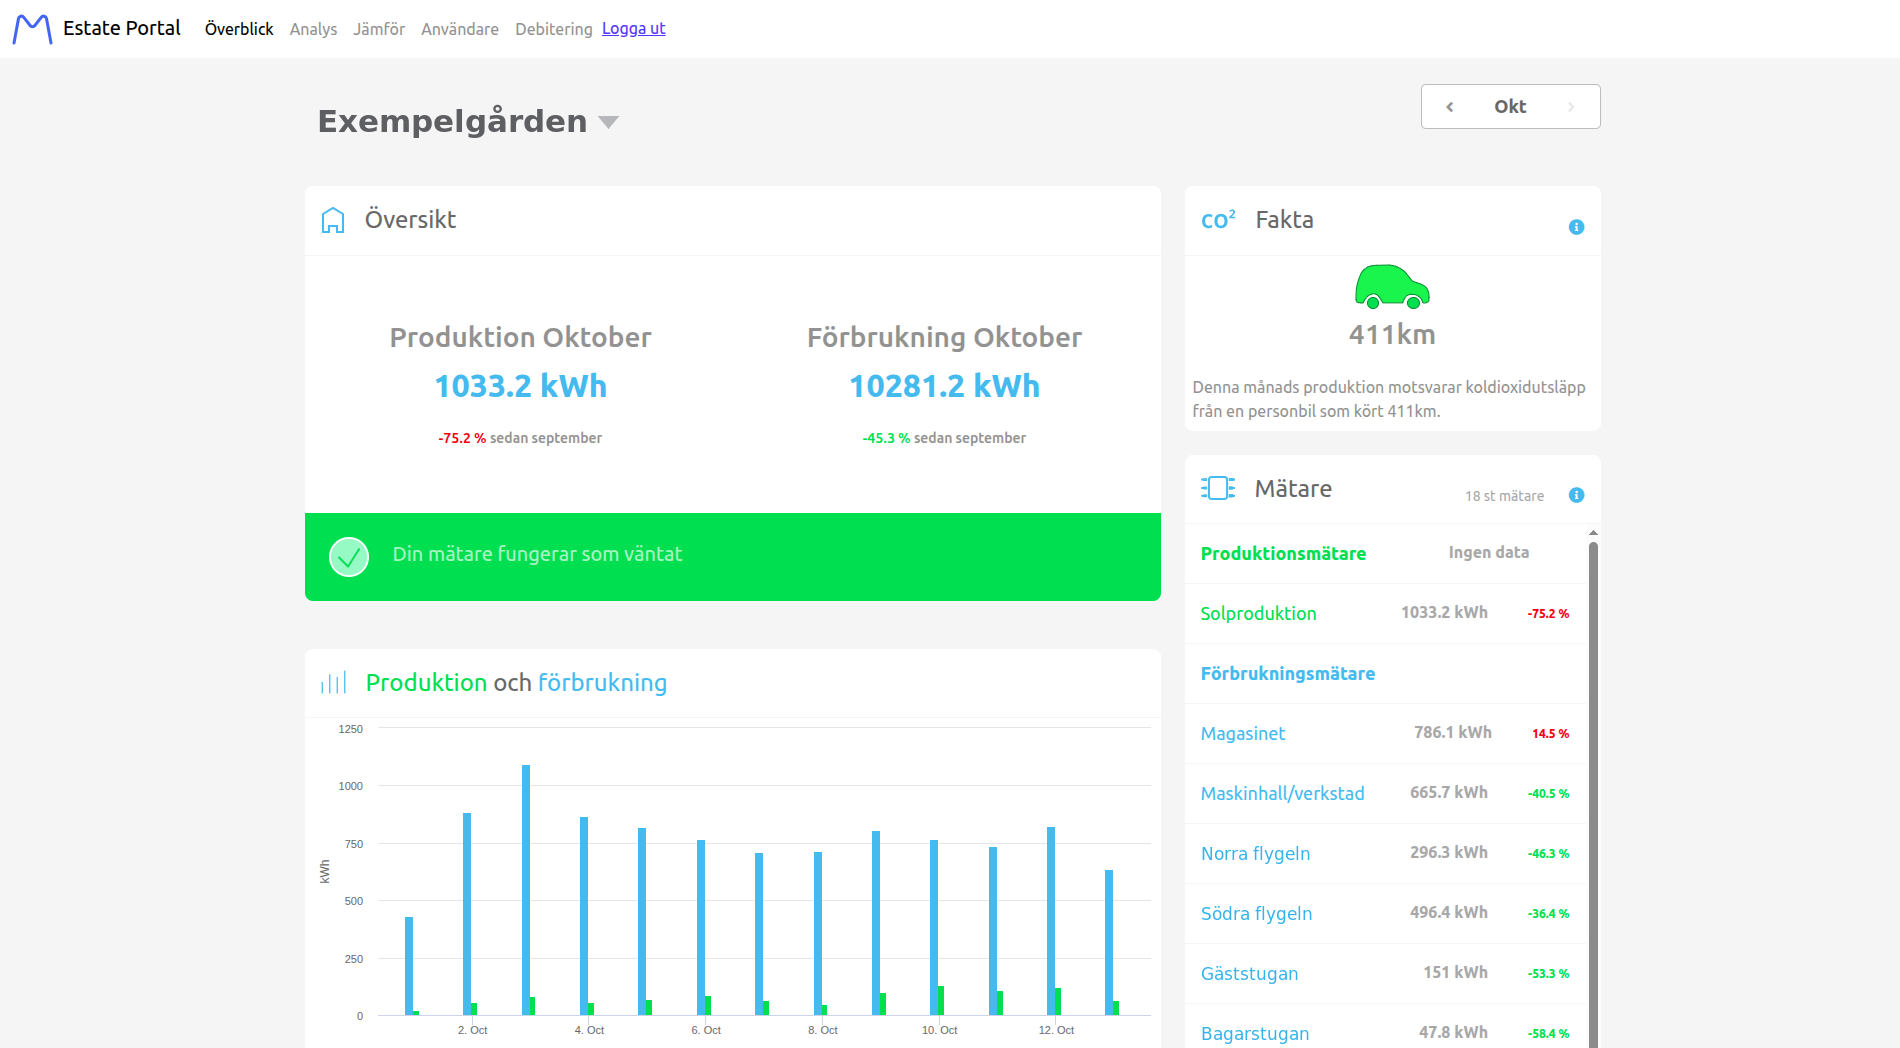
Task: Click the Okt month label
Action: click(x=1510, y=107)
